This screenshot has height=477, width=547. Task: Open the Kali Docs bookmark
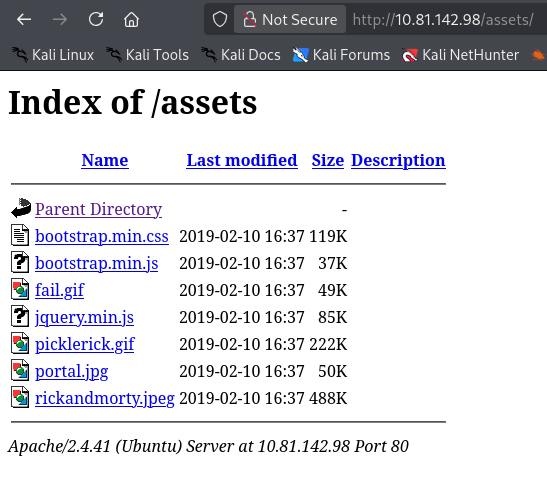[x=241, y=55]
